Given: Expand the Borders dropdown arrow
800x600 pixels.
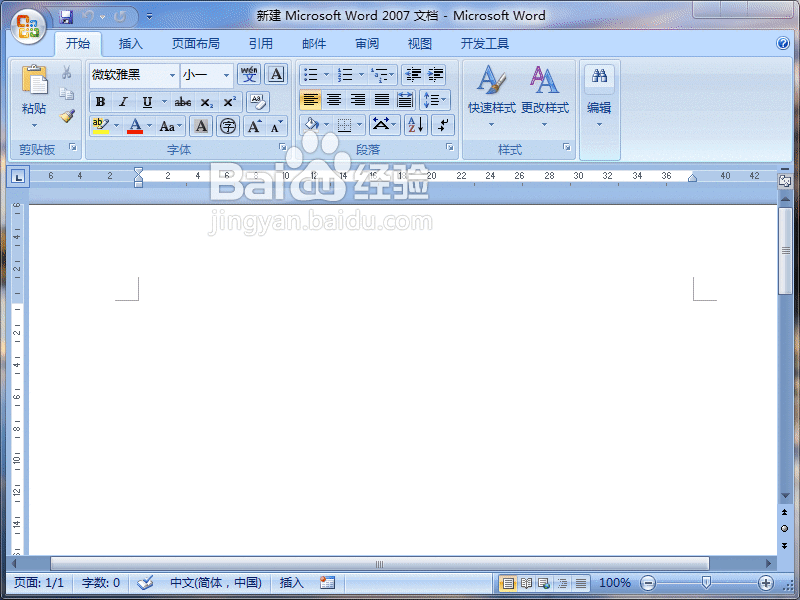Looking at the screenshot, I should point(359,124).
